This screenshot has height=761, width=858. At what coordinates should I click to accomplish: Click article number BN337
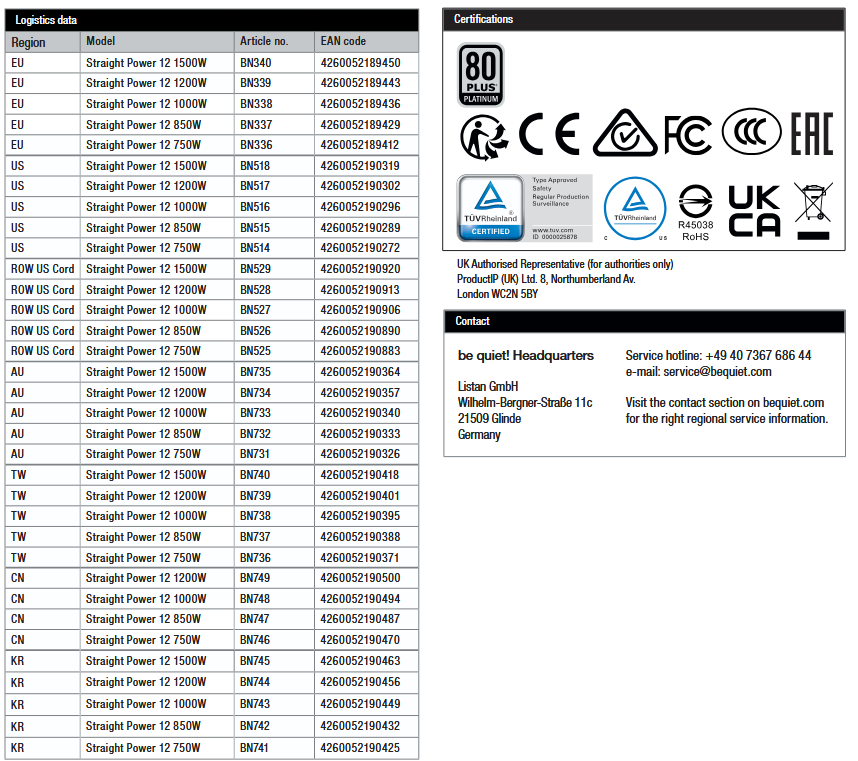click(x=256, y=125)
